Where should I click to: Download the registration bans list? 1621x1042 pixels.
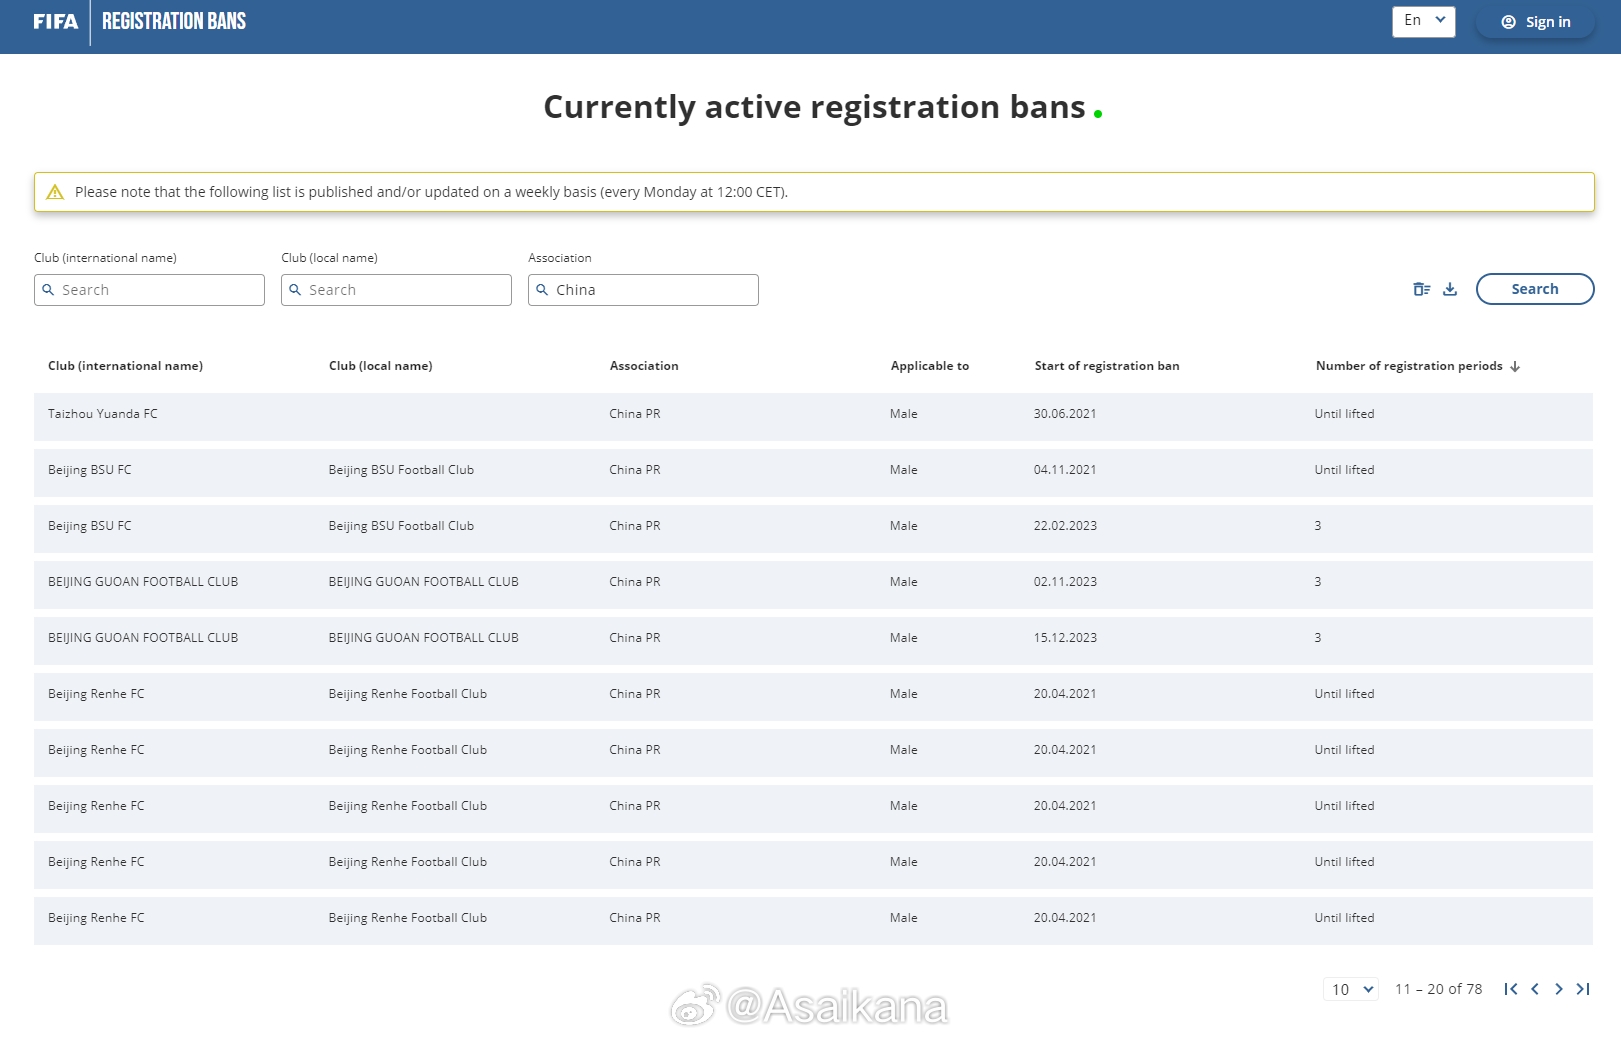point(1450,289)
